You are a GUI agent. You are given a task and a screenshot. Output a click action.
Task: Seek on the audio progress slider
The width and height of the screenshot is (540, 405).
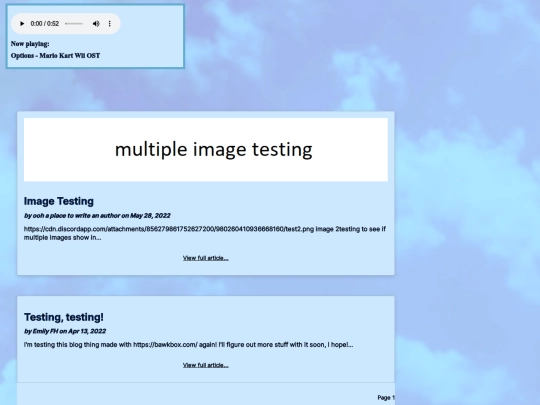[74, 24]
